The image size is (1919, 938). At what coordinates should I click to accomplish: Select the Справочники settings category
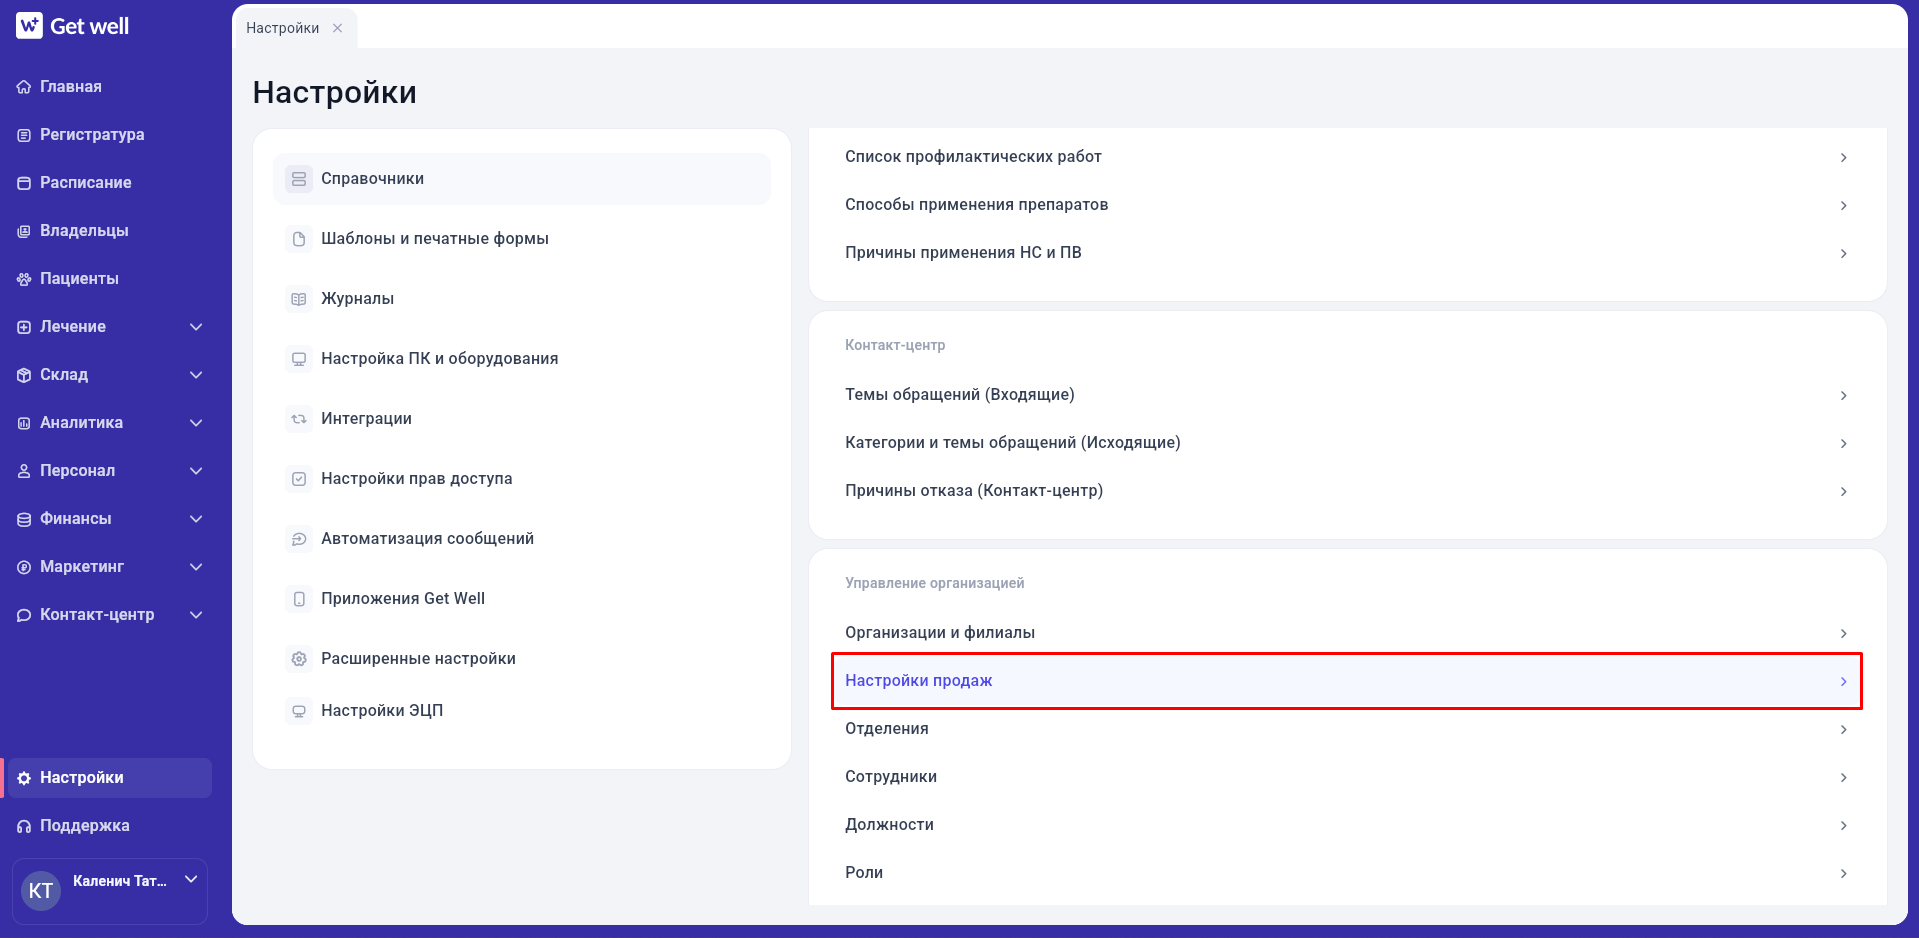(x=522, y=179)
